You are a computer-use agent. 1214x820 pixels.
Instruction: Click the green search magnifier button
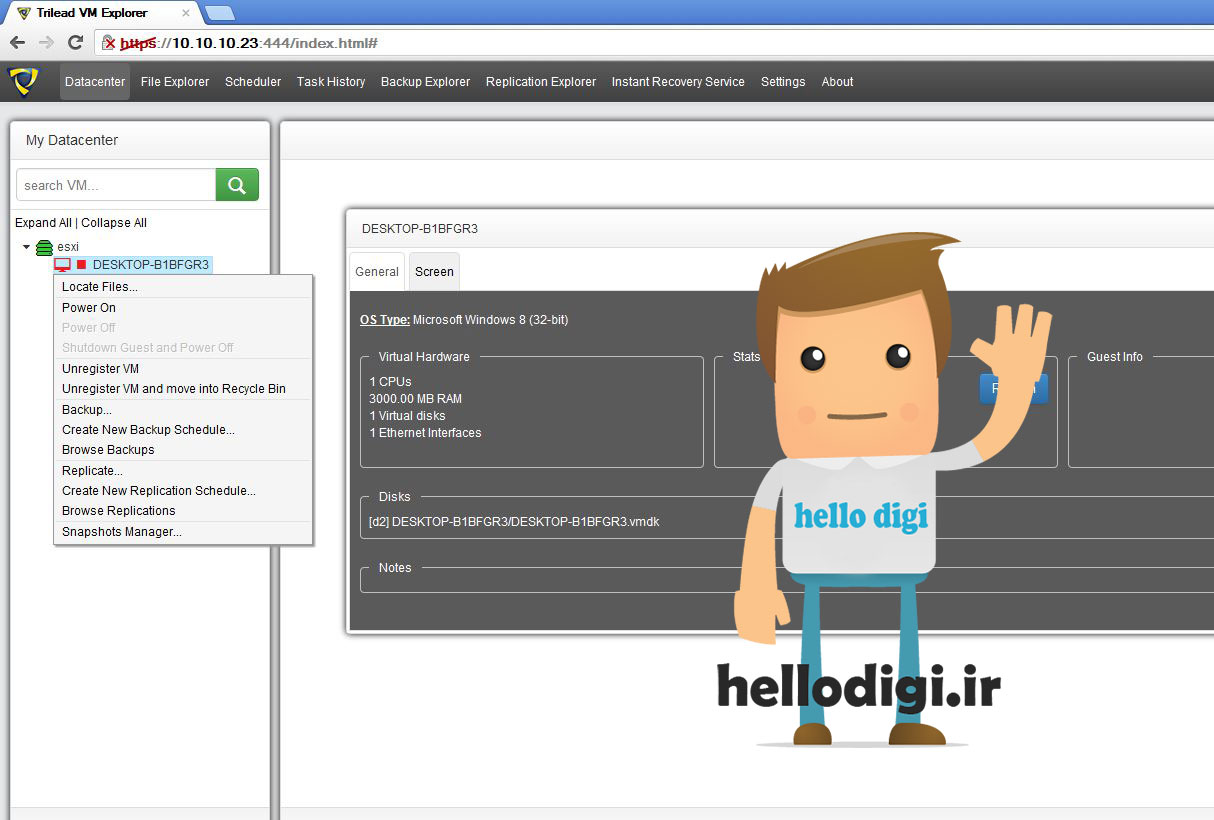[x=237, y=185]
